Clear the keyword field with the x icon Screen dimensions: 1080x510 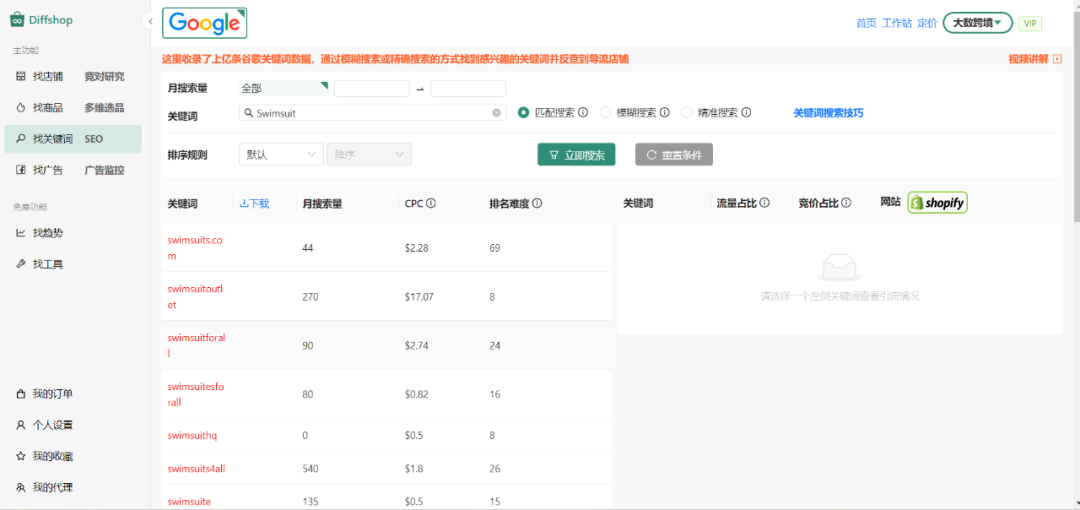click(497, 113)
